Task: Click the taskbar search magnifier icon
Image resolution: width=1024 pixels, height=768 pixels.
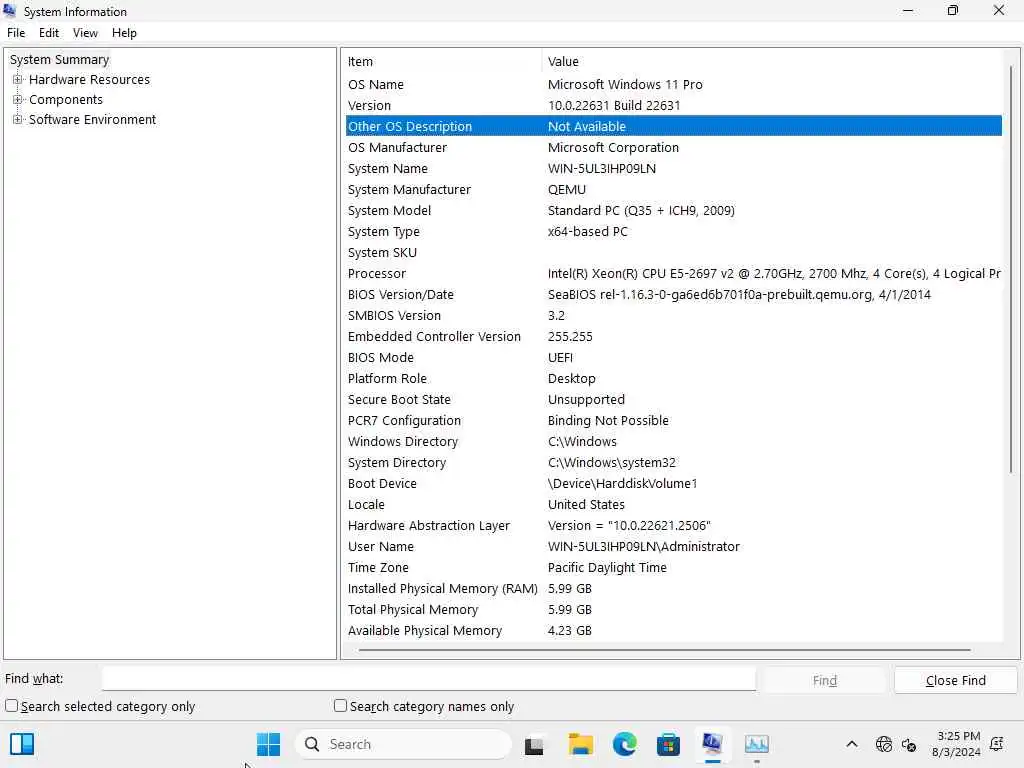Action: coord(312,744)
